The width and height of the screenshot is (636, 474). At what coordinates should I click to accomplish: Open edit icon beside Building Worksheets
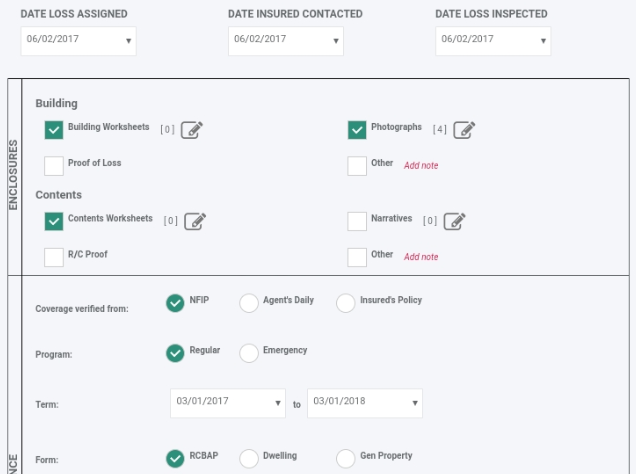[x=192, y=129]
